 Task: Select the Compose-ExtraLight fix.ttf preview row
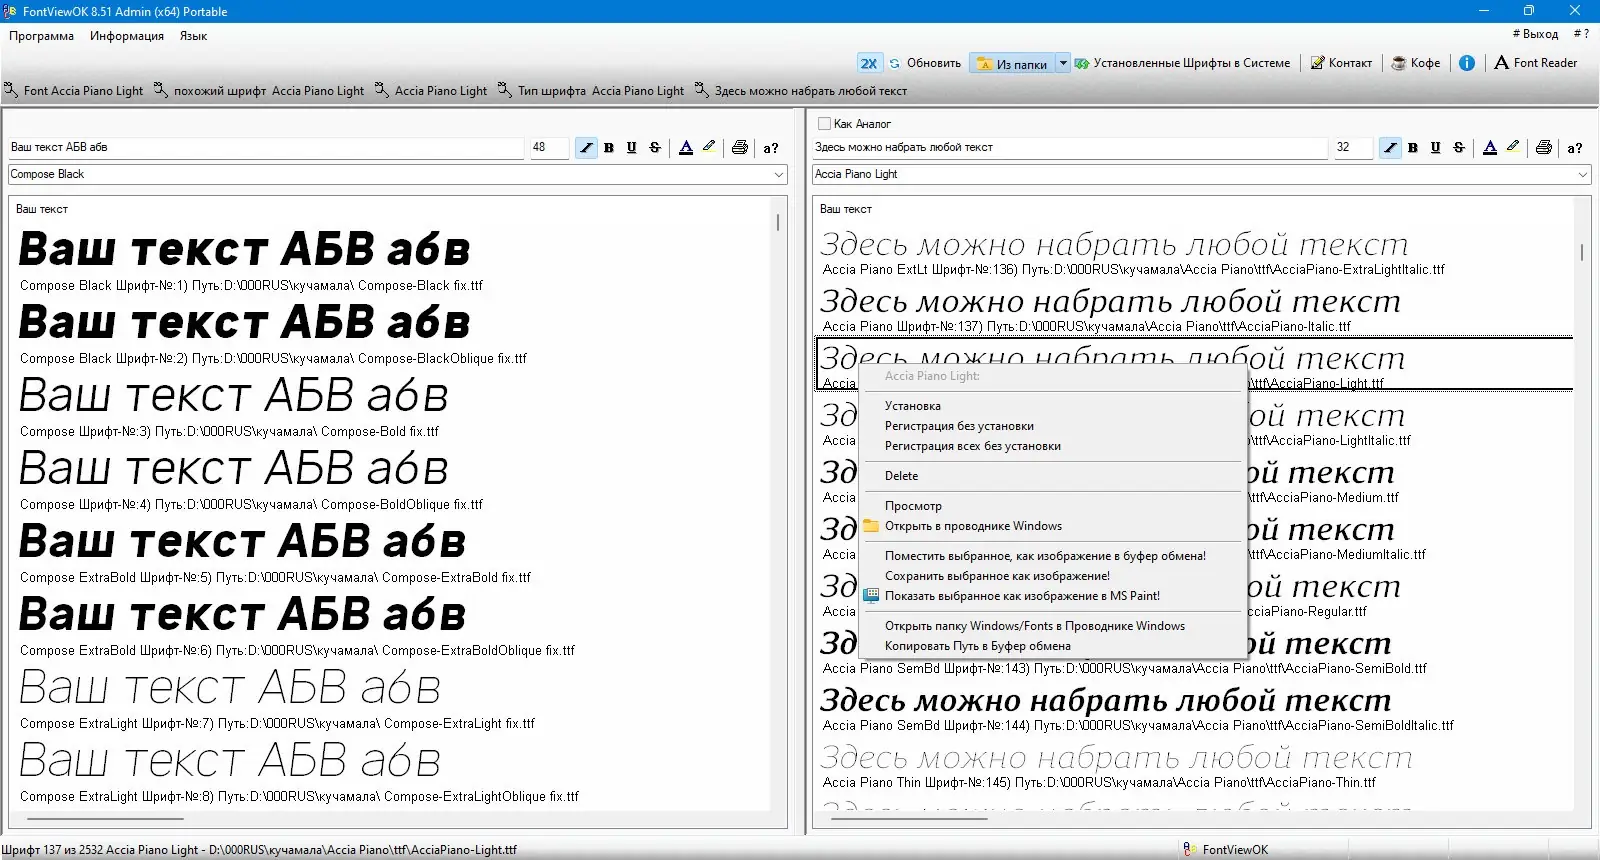pyautogui.click(x=390, y=697)
